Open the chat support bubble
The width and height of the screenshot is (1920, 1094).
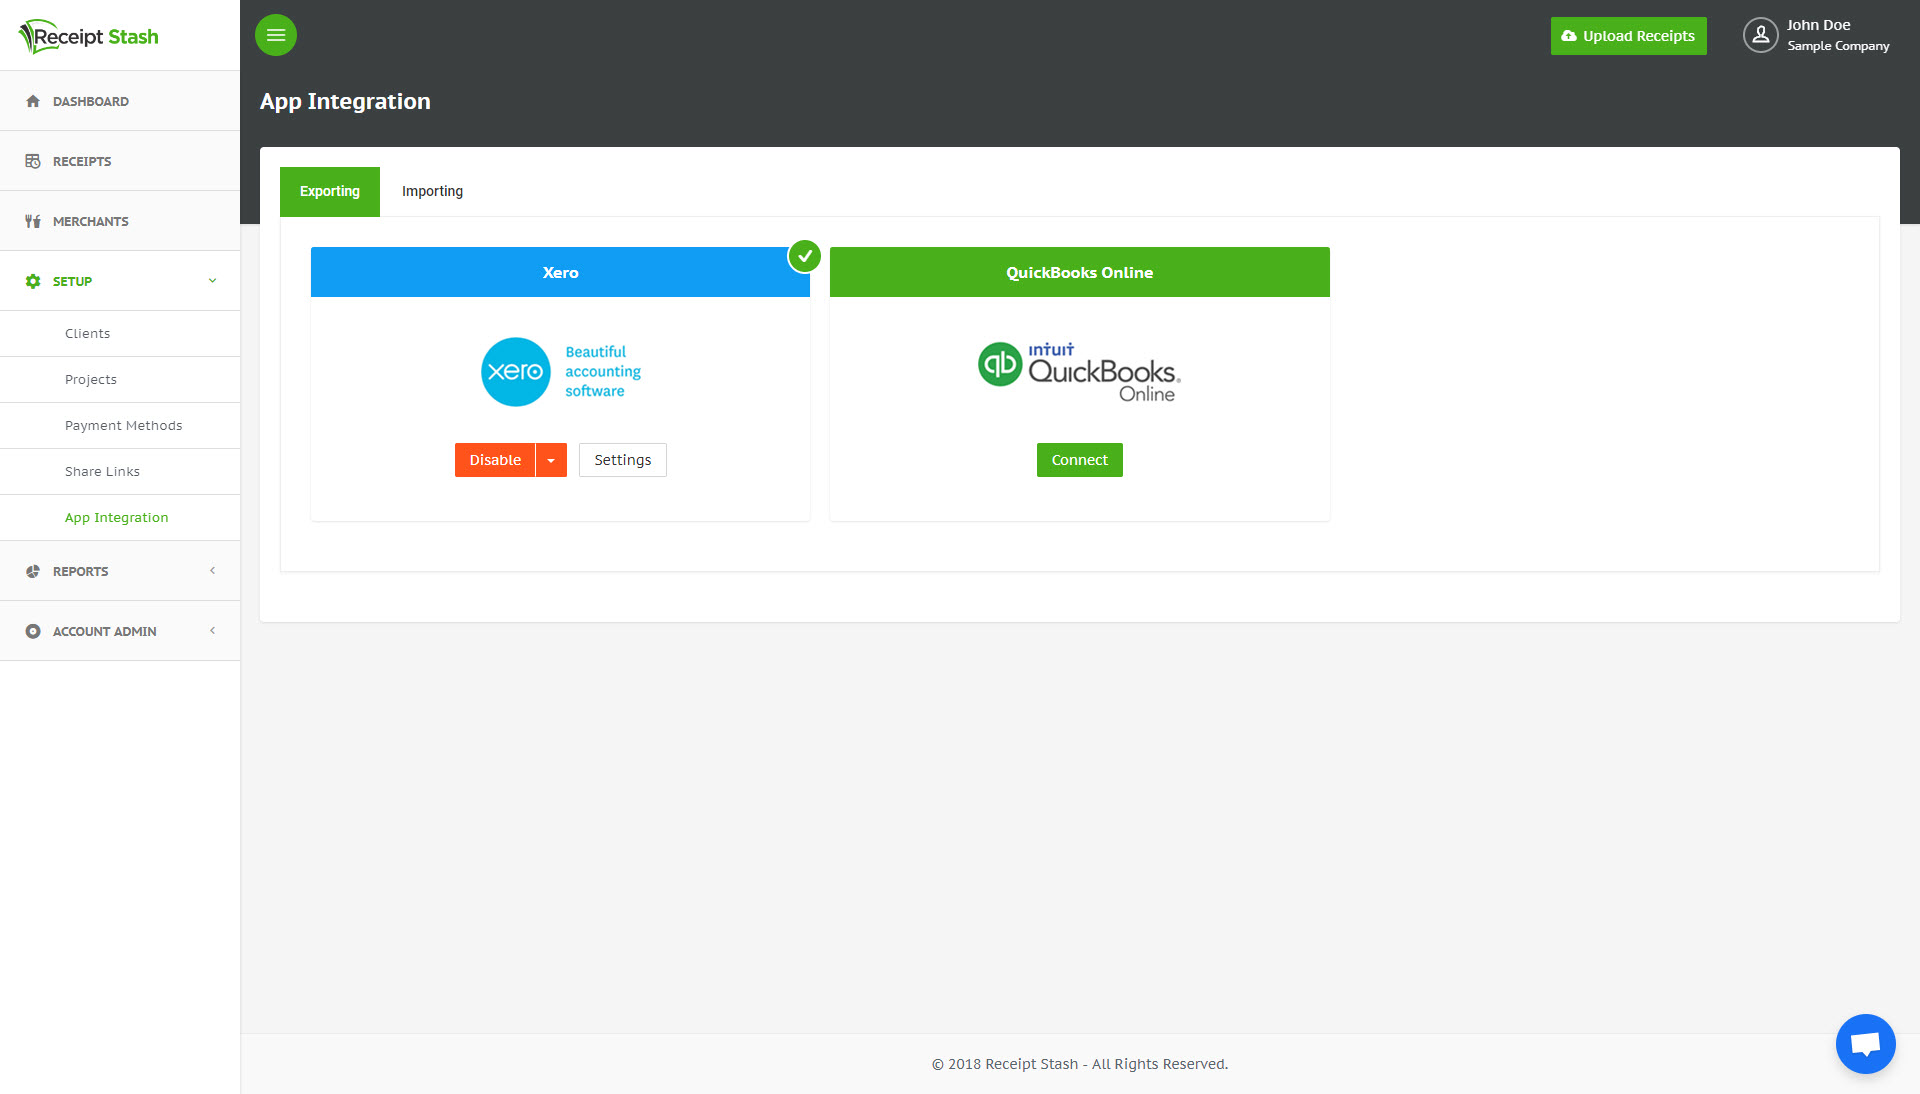(1865, 1044)
